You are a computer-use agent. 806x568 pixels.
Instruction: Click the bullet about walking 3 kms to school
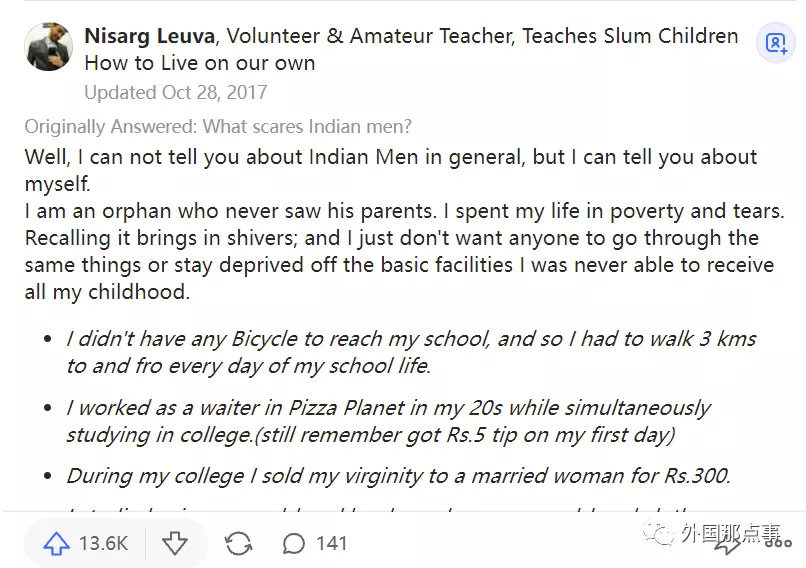click(410, 352)
